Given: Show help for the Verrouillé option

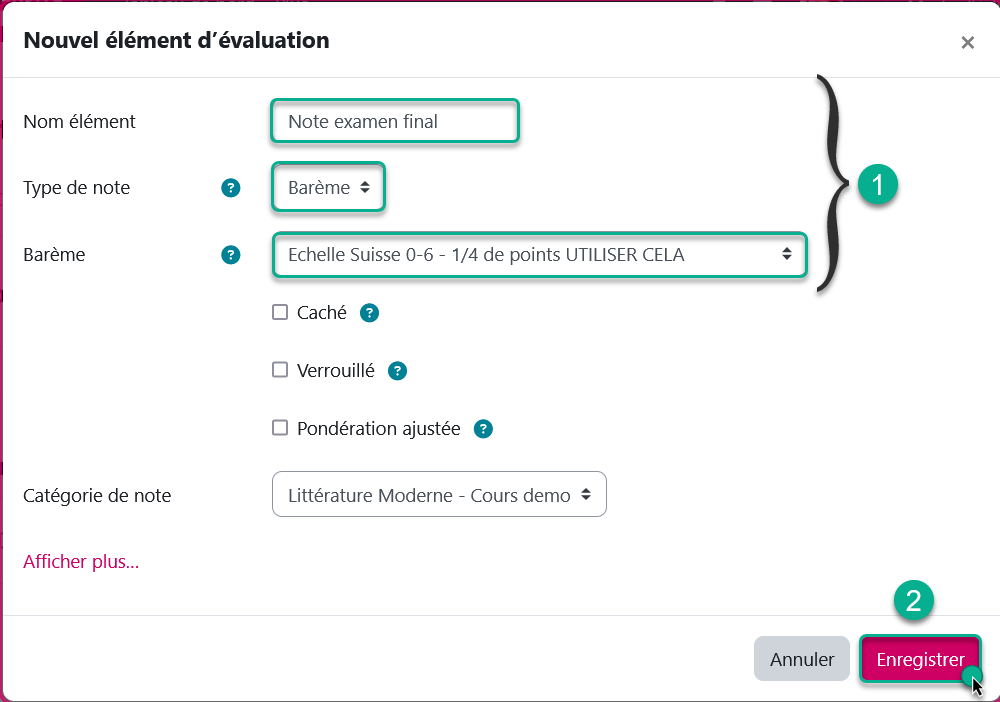Looking at the screenshot, I should (397, 371).
